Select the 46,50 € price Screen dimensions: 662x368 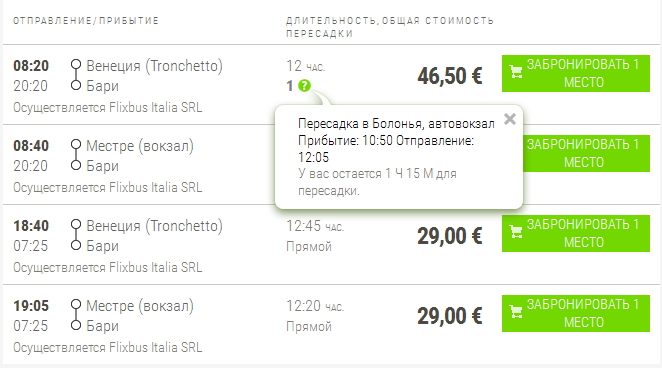(450, 76)
